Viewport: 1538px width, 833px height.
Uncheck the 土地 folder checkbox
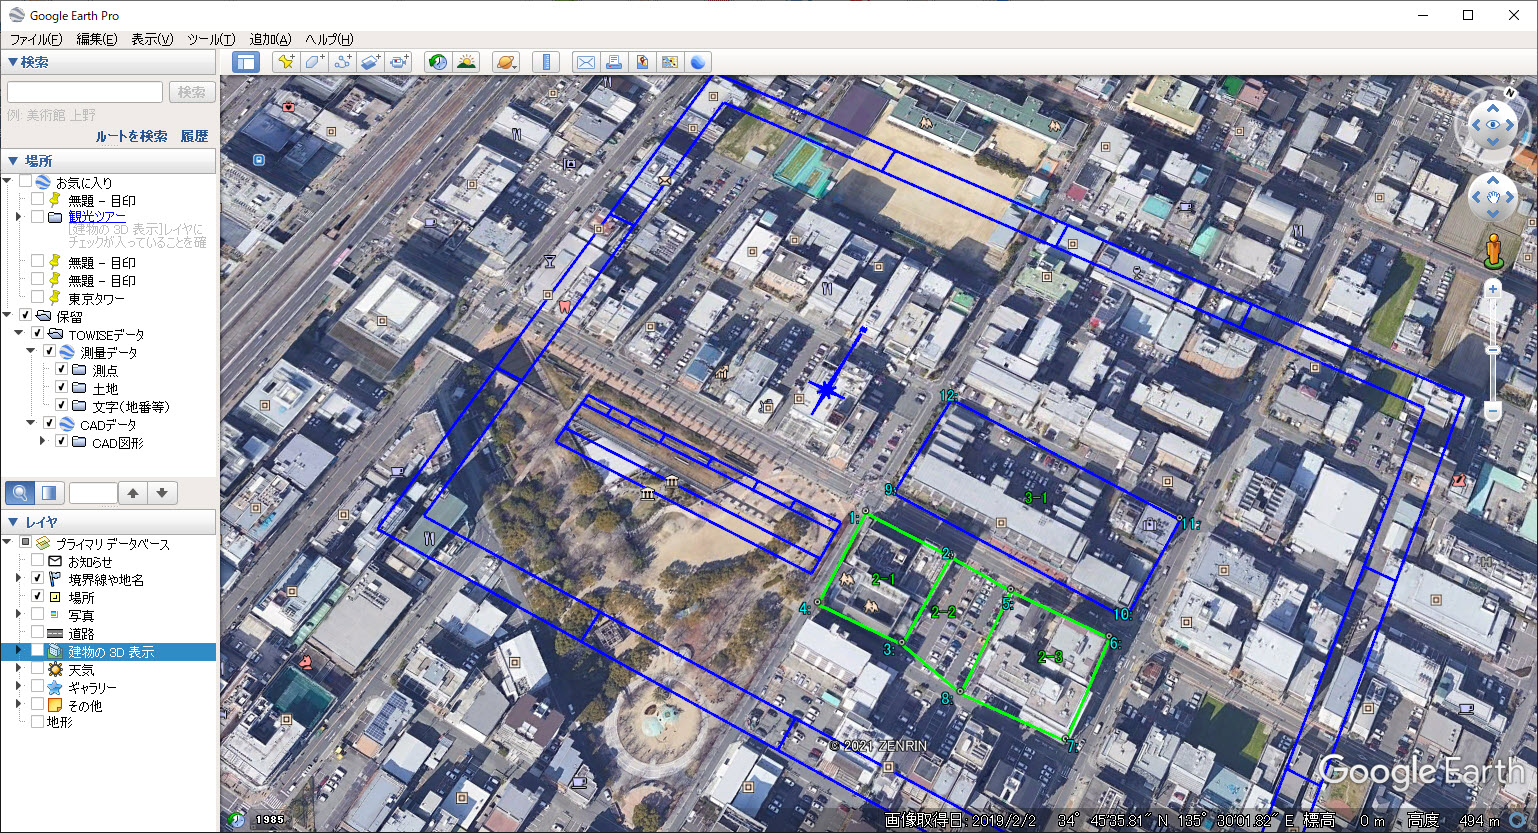(61, 388)
